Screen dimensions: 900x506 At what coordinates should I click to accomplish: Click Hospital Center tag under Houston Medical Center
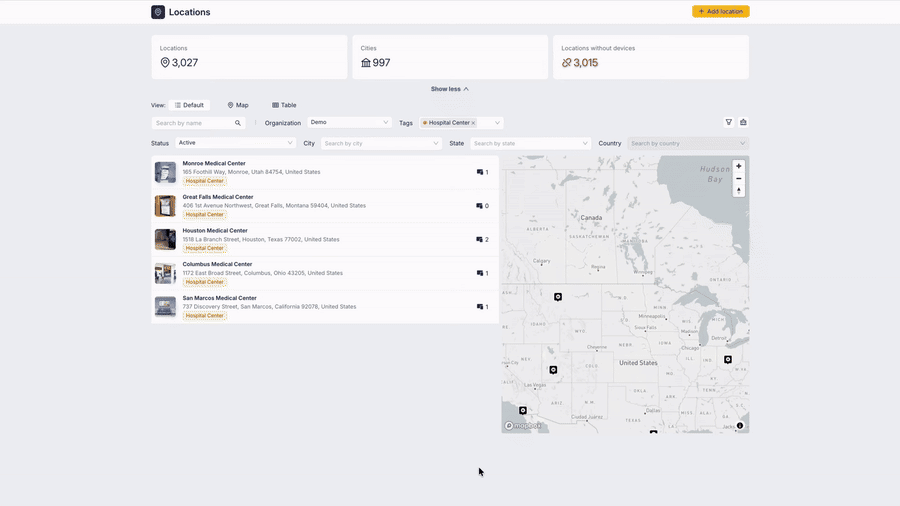tap(204, 248)
